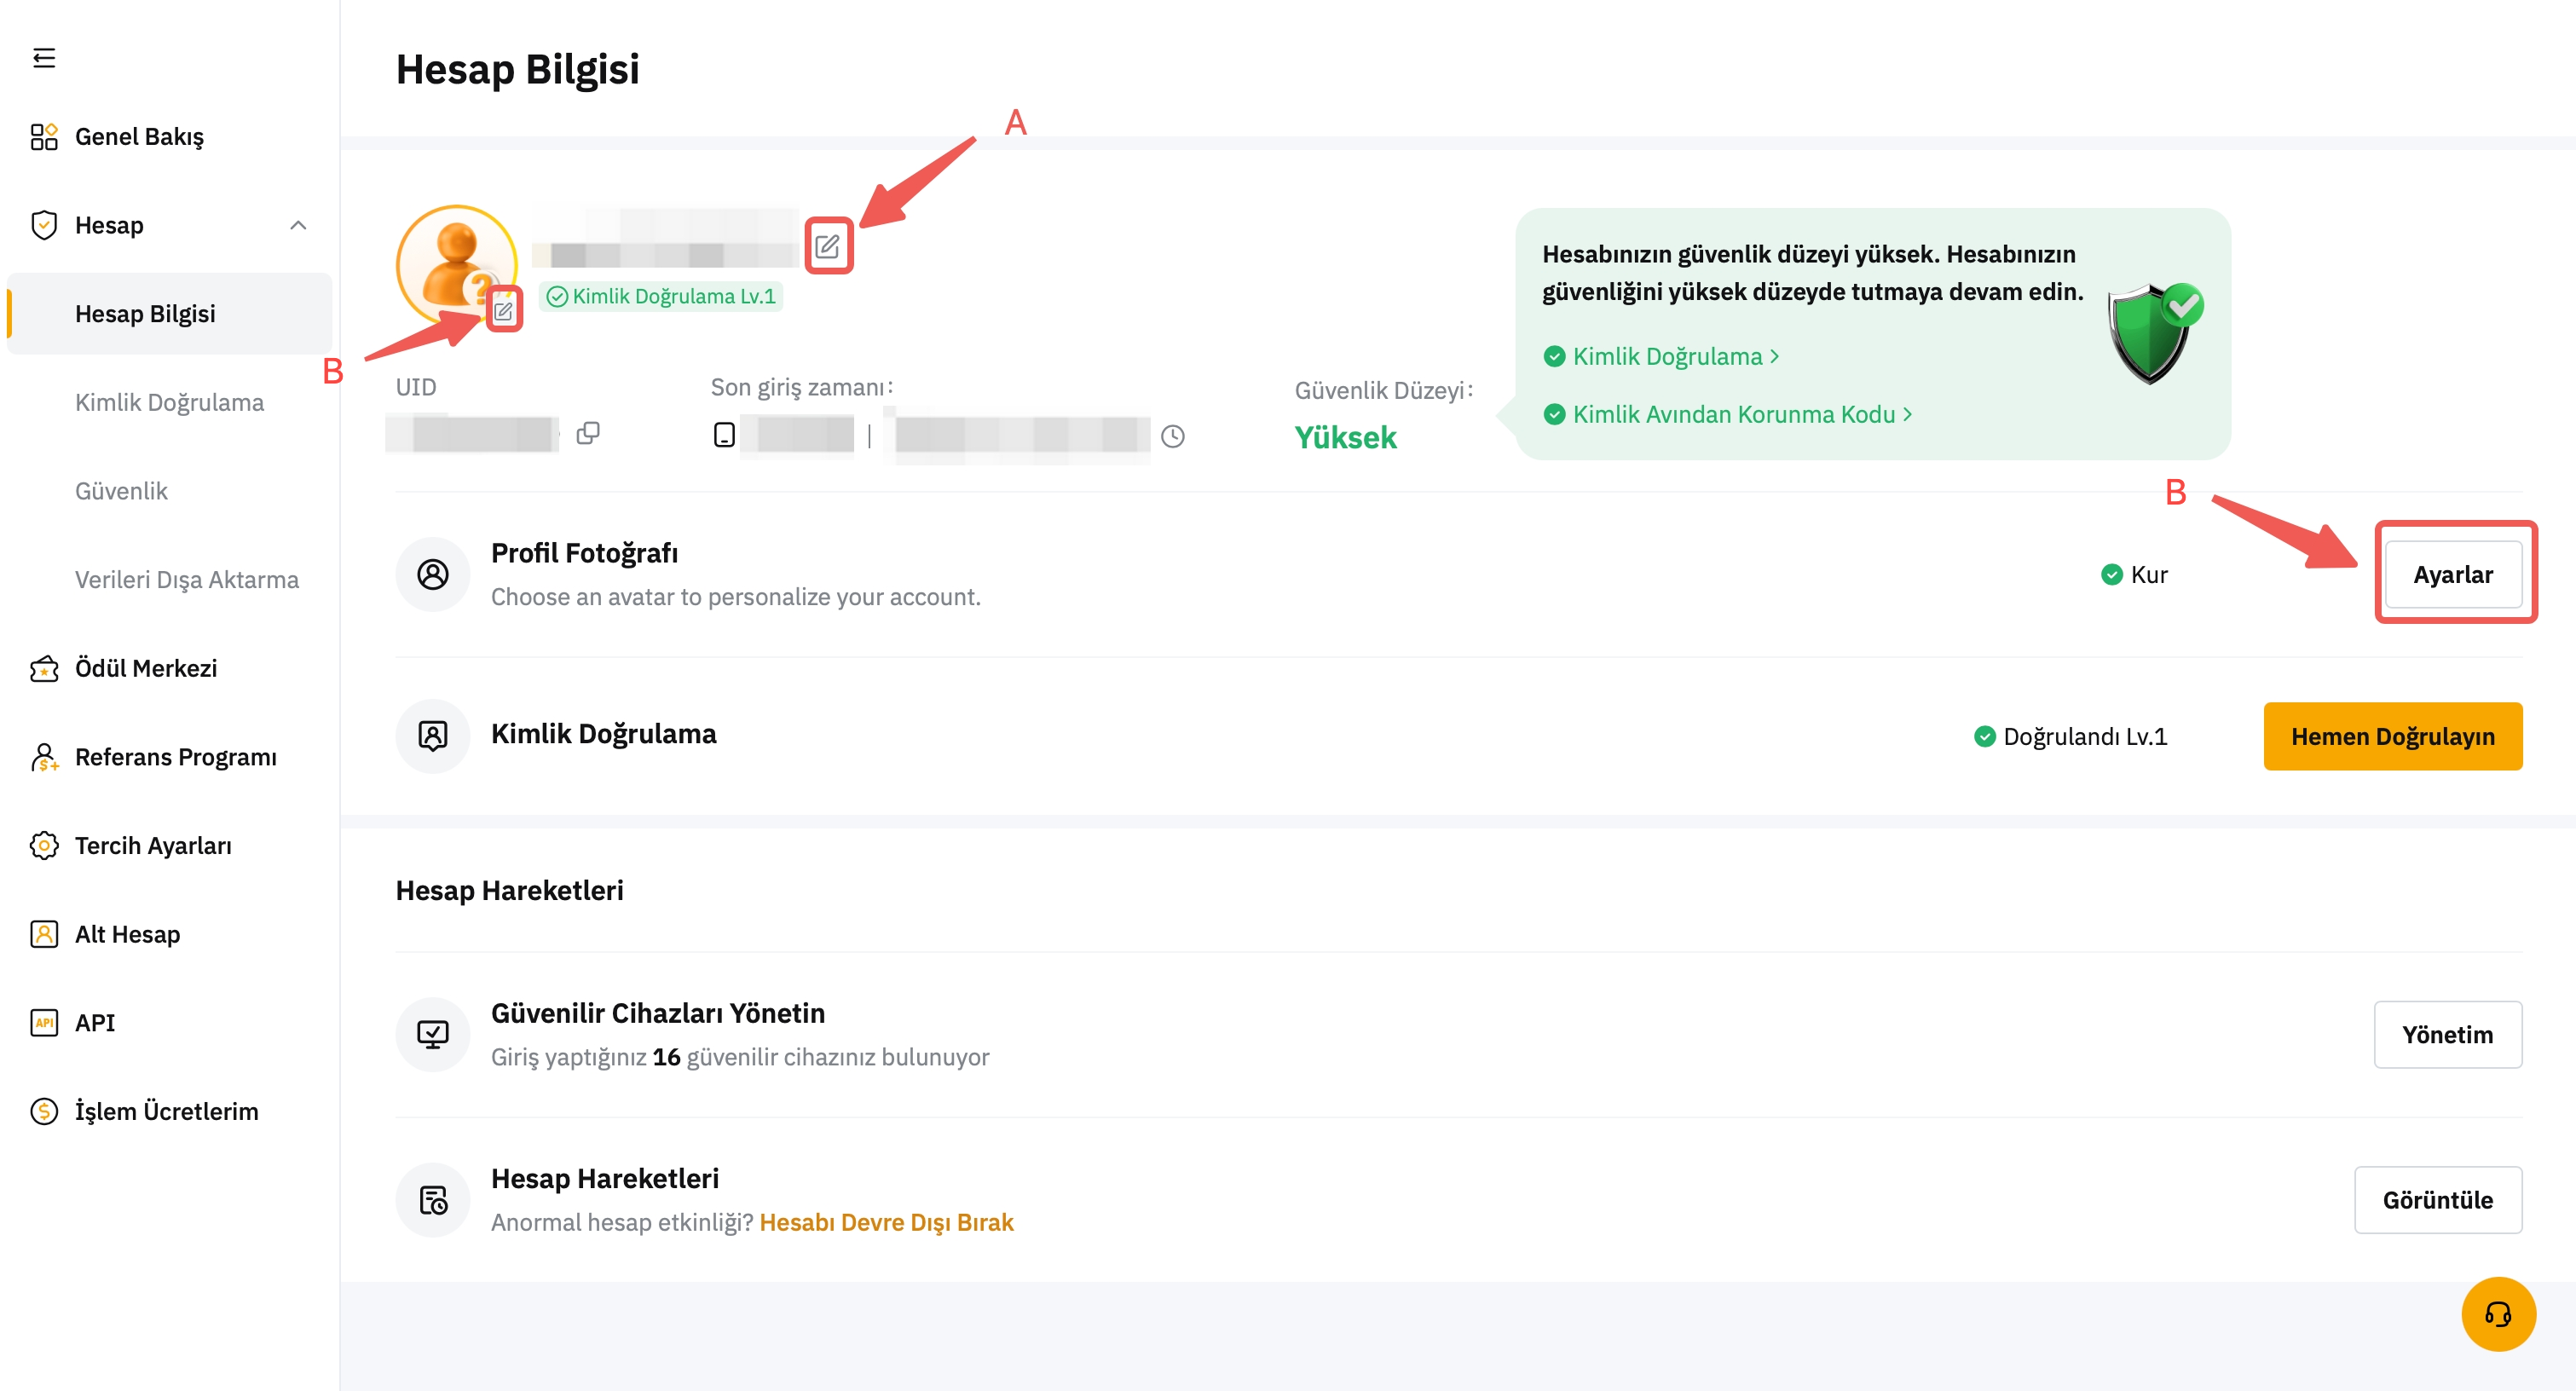
Task: Click the edit nickname pencil icon
Action: click(827, 246)
